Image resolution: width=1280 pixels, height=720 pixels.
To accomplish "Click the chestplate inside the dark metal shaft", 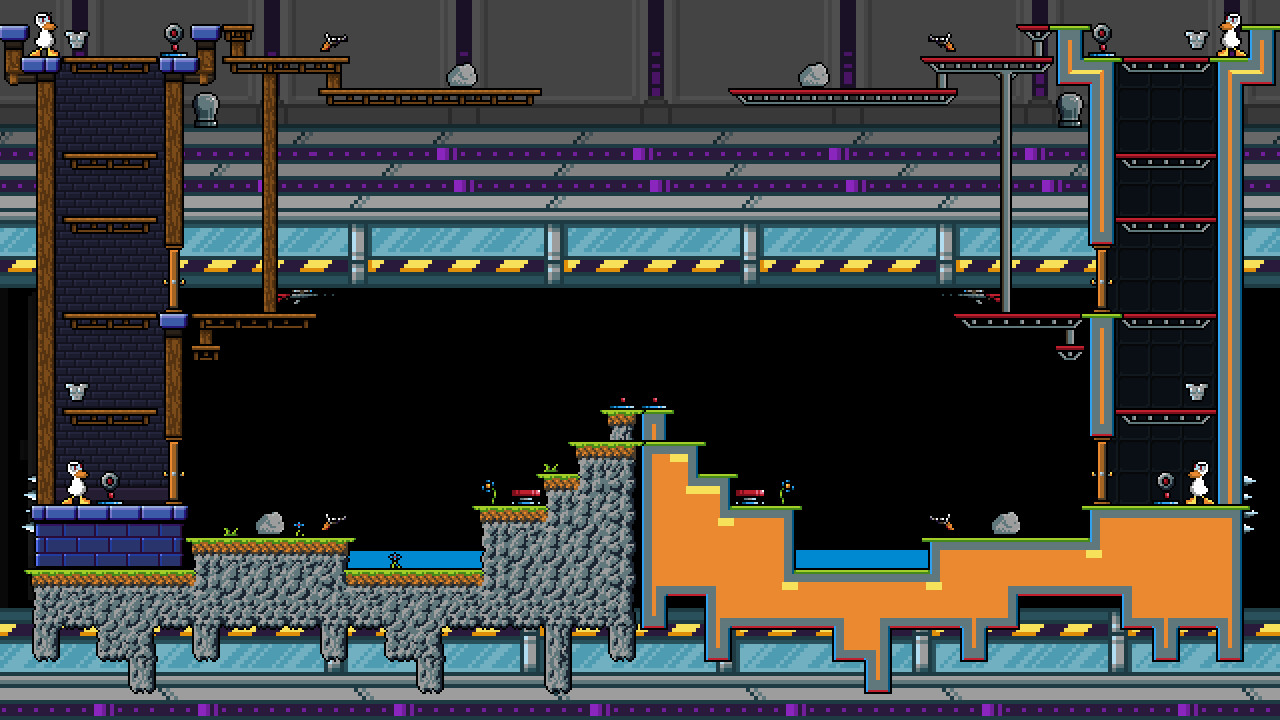I will (1196, 391).
